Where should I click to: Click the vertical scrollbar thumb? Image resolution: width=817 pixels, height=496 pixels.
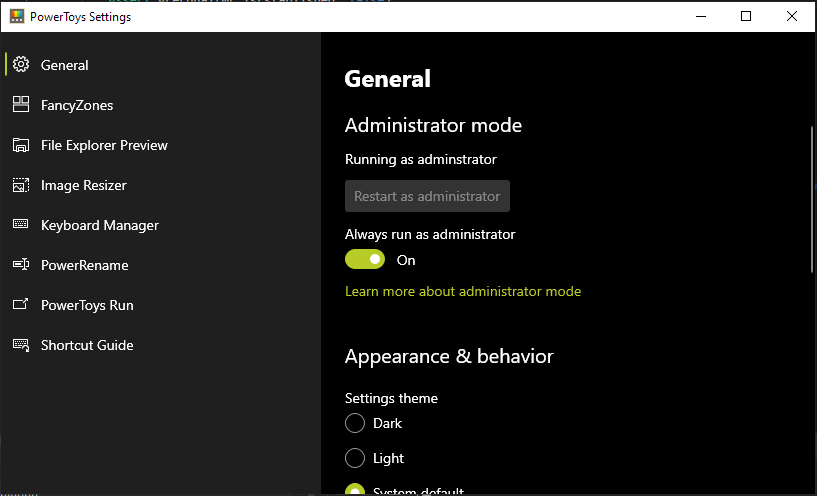coord(811,199)
